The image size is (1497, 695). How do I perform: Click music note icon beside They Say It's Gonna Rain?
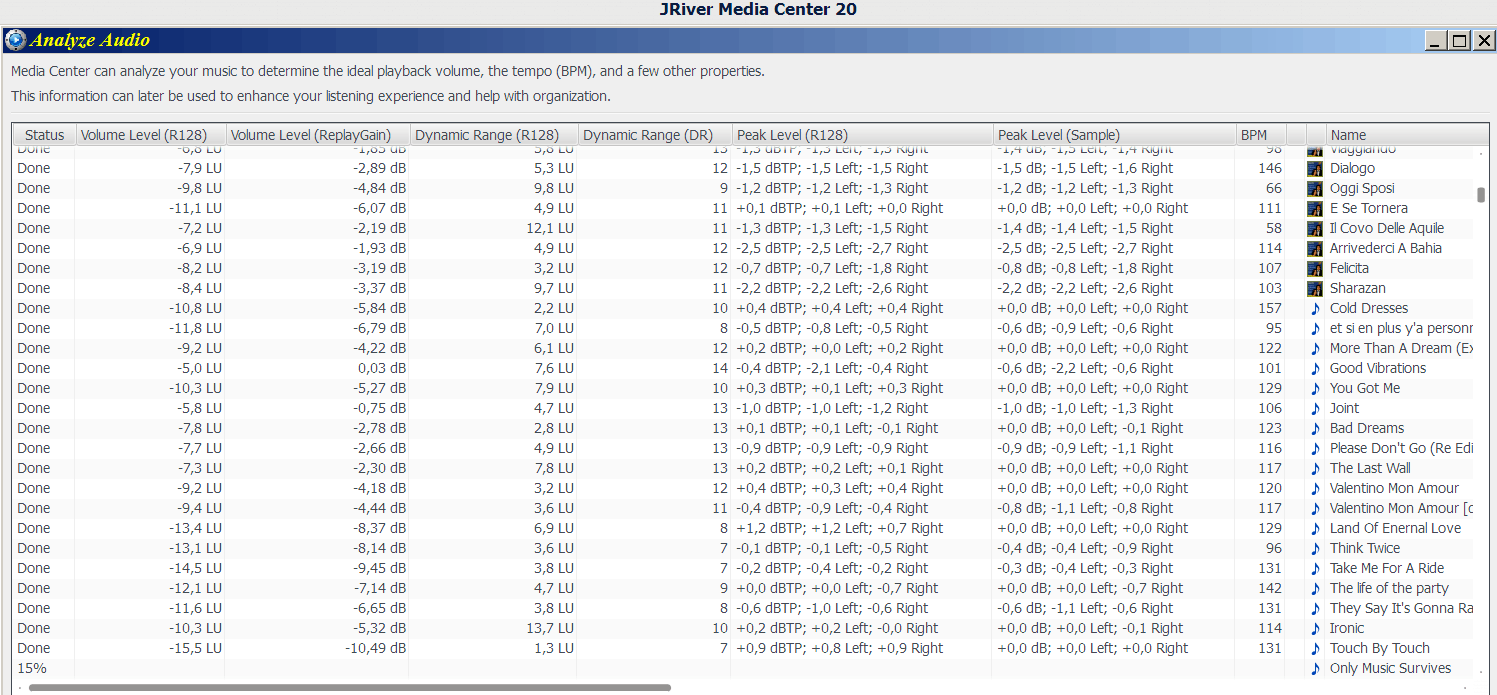coord(1315,608)
